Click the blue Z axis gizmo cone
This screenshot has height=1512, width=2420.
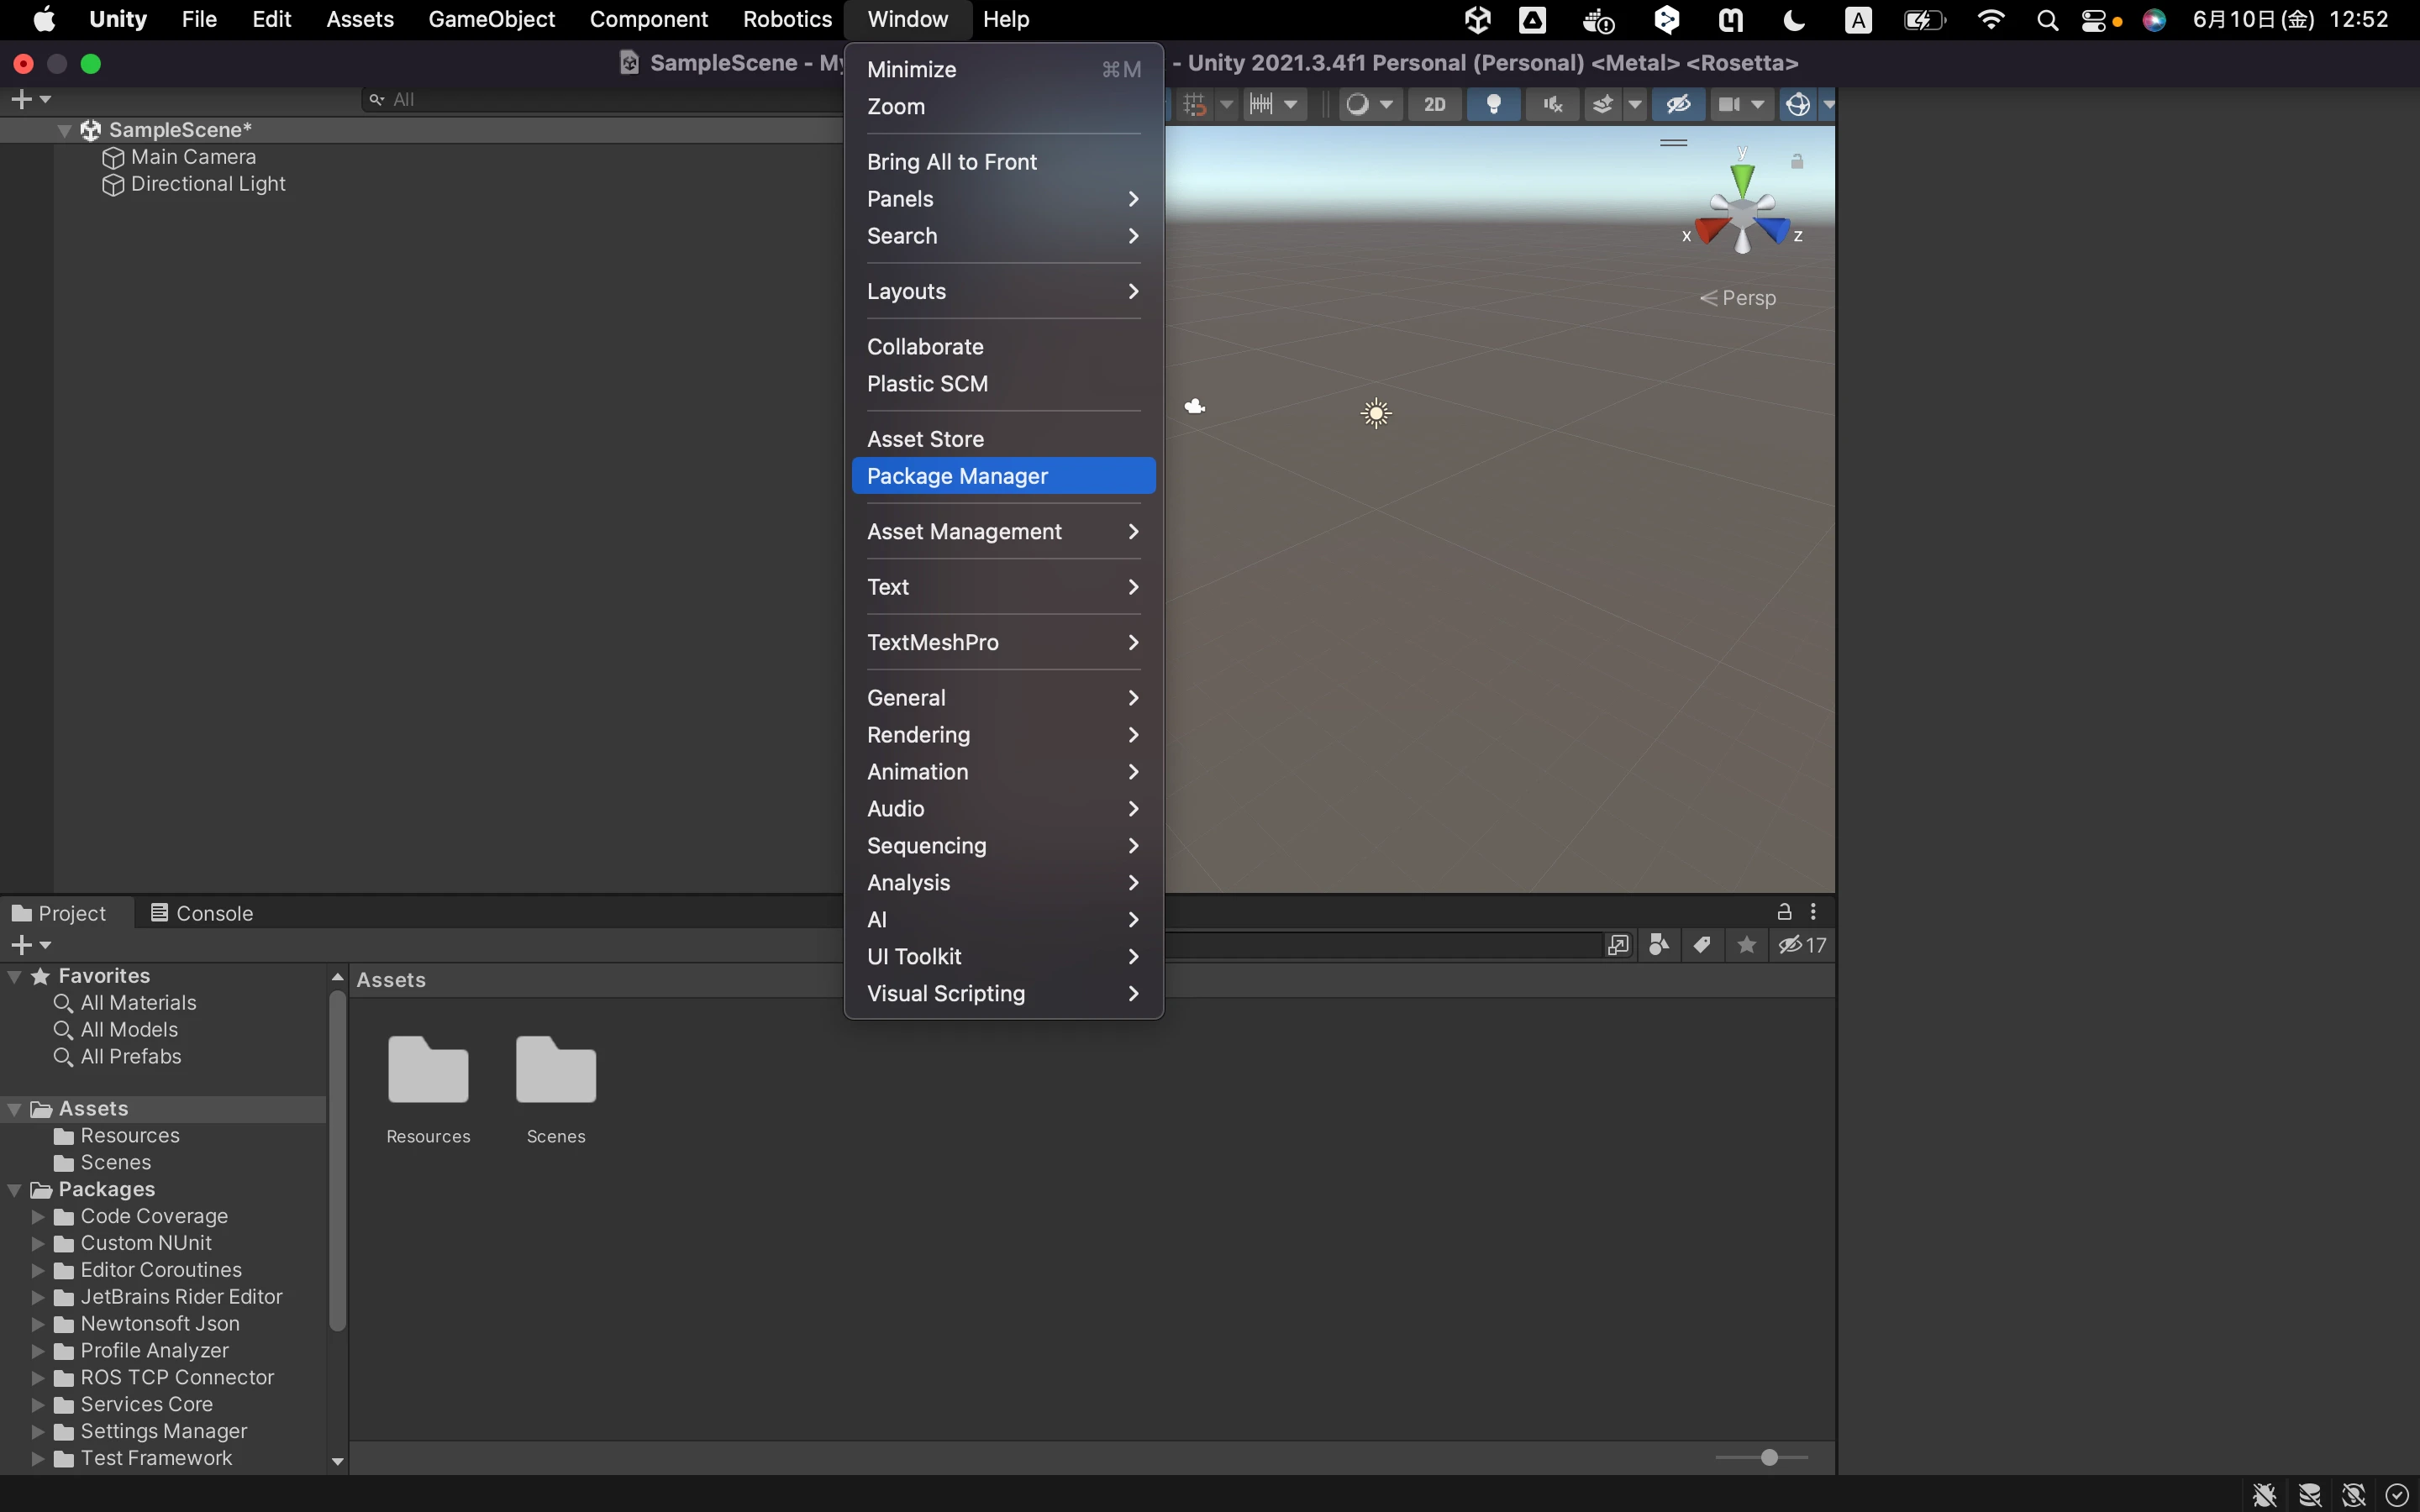pyautogui.click(x=1774, y=230)
